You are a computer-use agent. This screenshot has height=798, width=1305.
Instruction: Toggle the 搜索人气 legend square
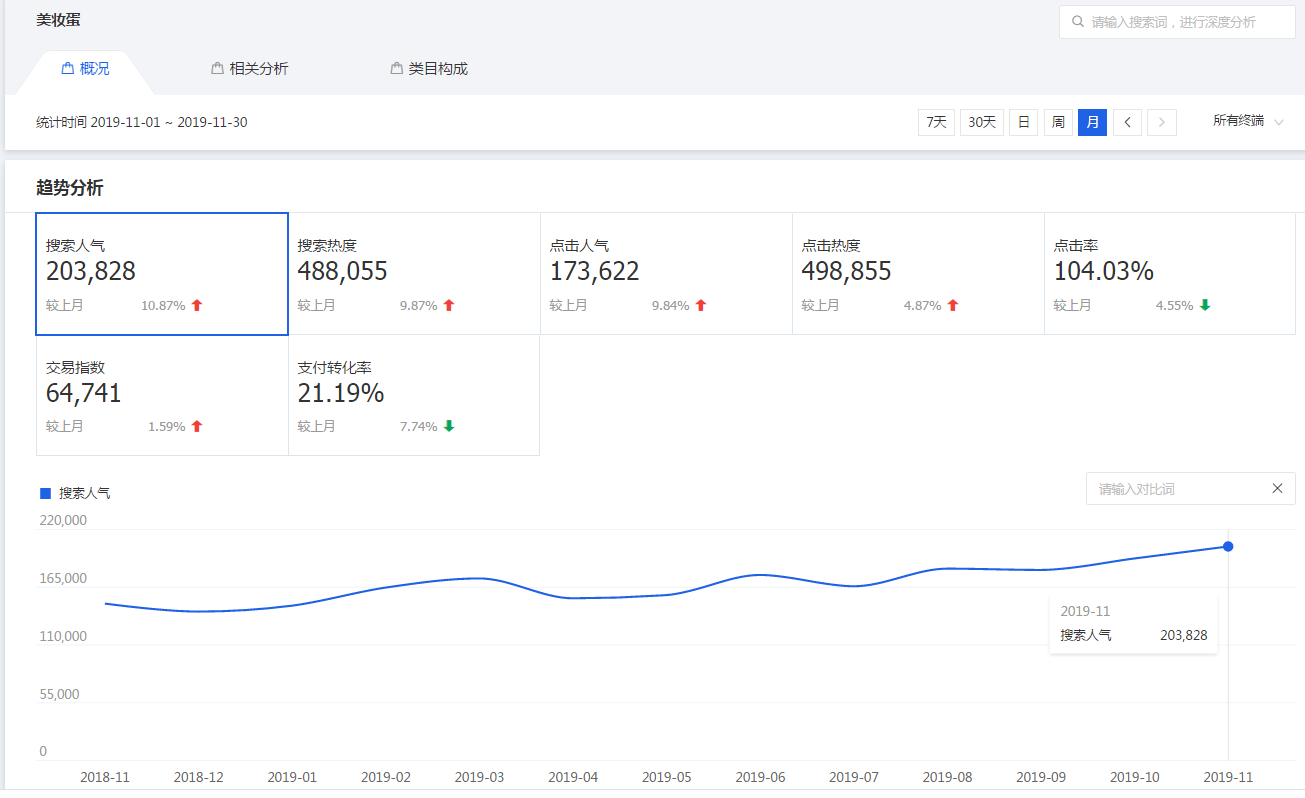(x=45, y=493)
